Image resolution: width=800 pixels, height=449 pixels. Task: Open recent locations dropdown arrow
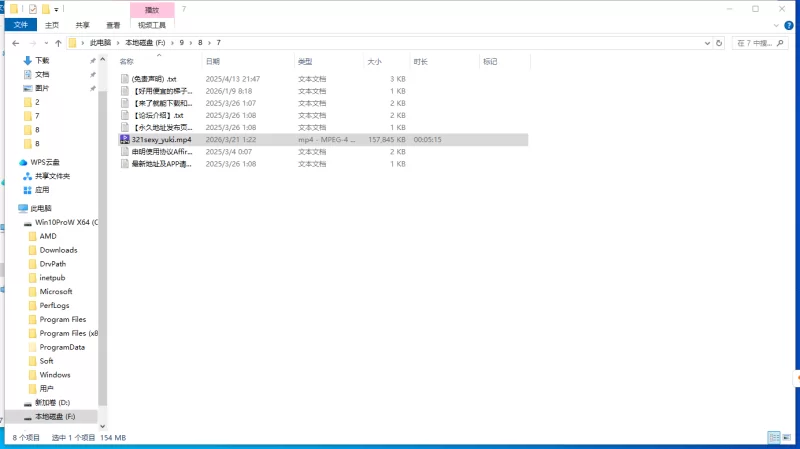[46, 43]
